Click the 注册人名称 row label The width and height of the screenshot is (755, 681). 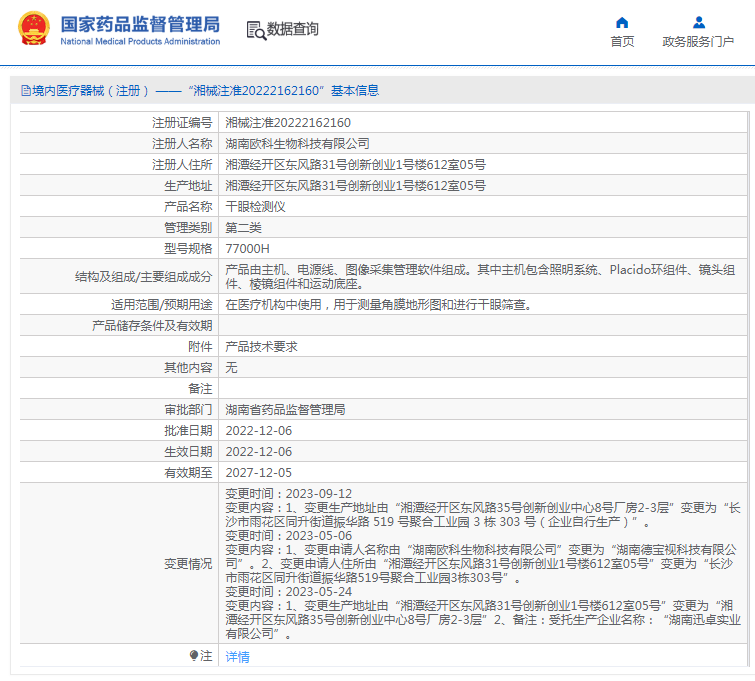point(182,144)
